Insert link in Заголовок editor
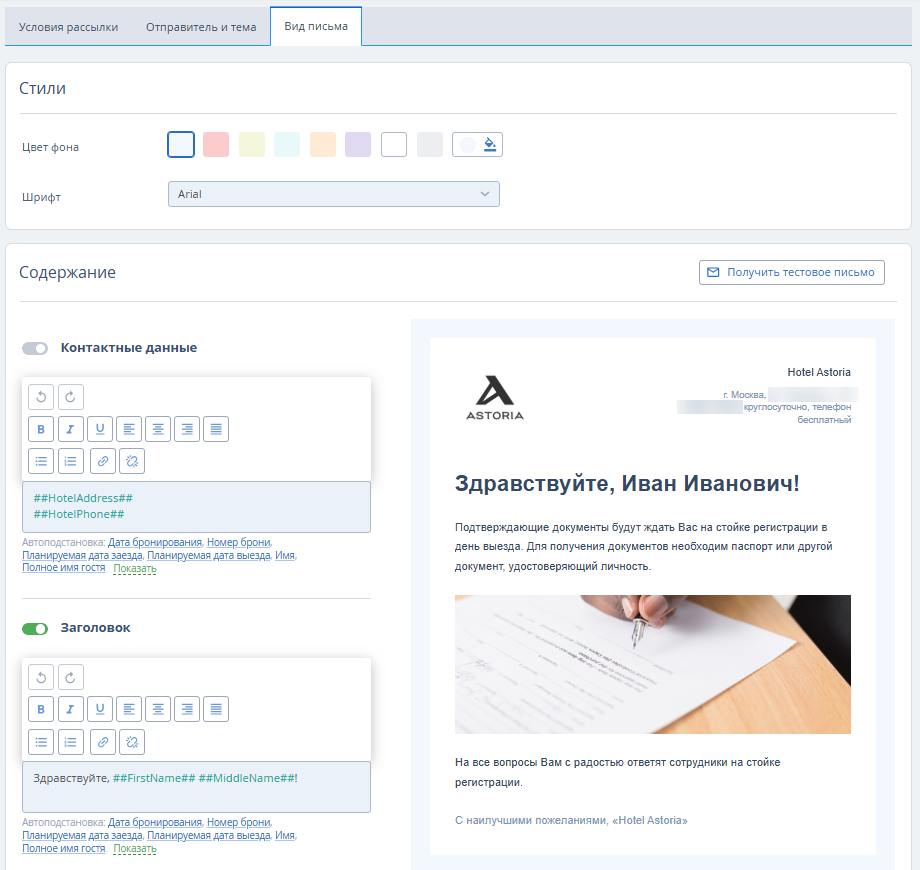The height and width of the screenshot is (870, 920). (x=103, y=742)
